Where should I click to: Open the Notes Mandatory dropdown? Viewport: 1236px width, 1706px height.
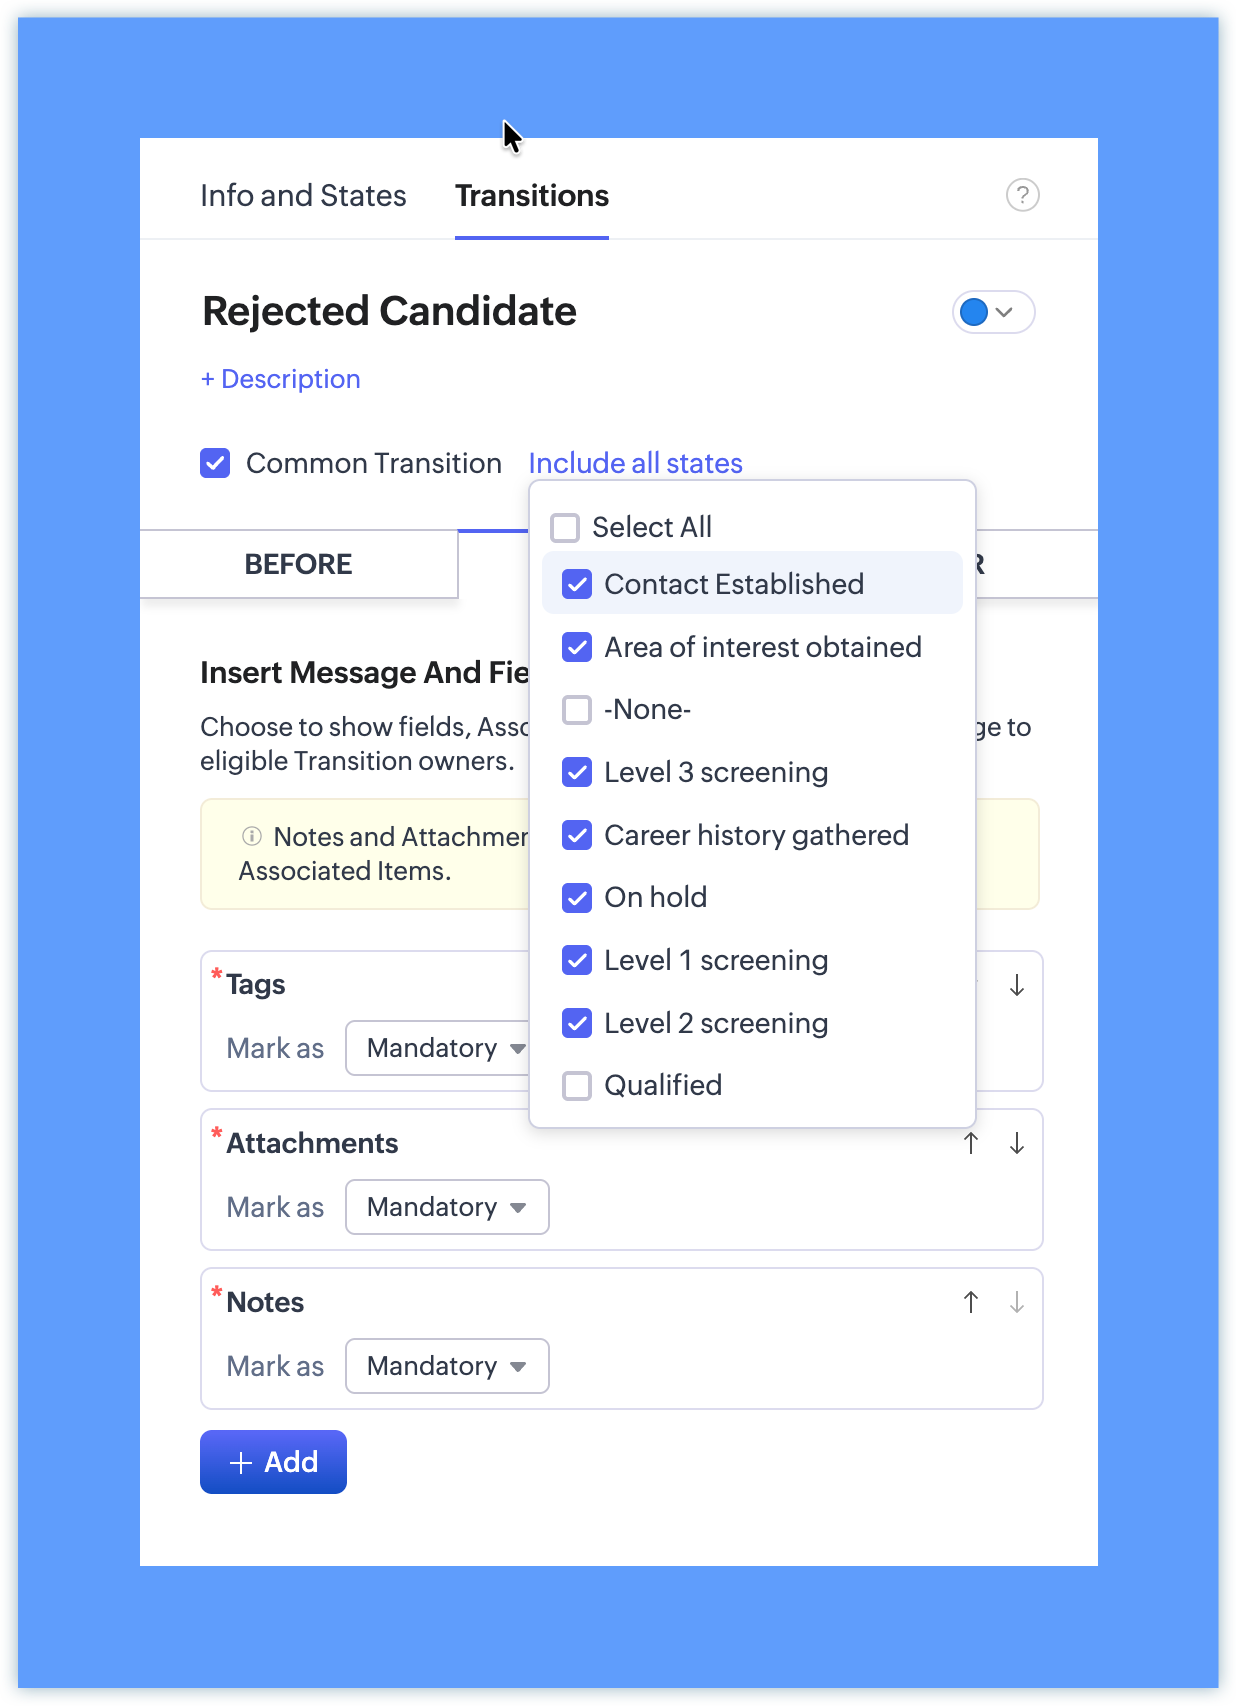pyautogui.click(x=447, y=1366)
